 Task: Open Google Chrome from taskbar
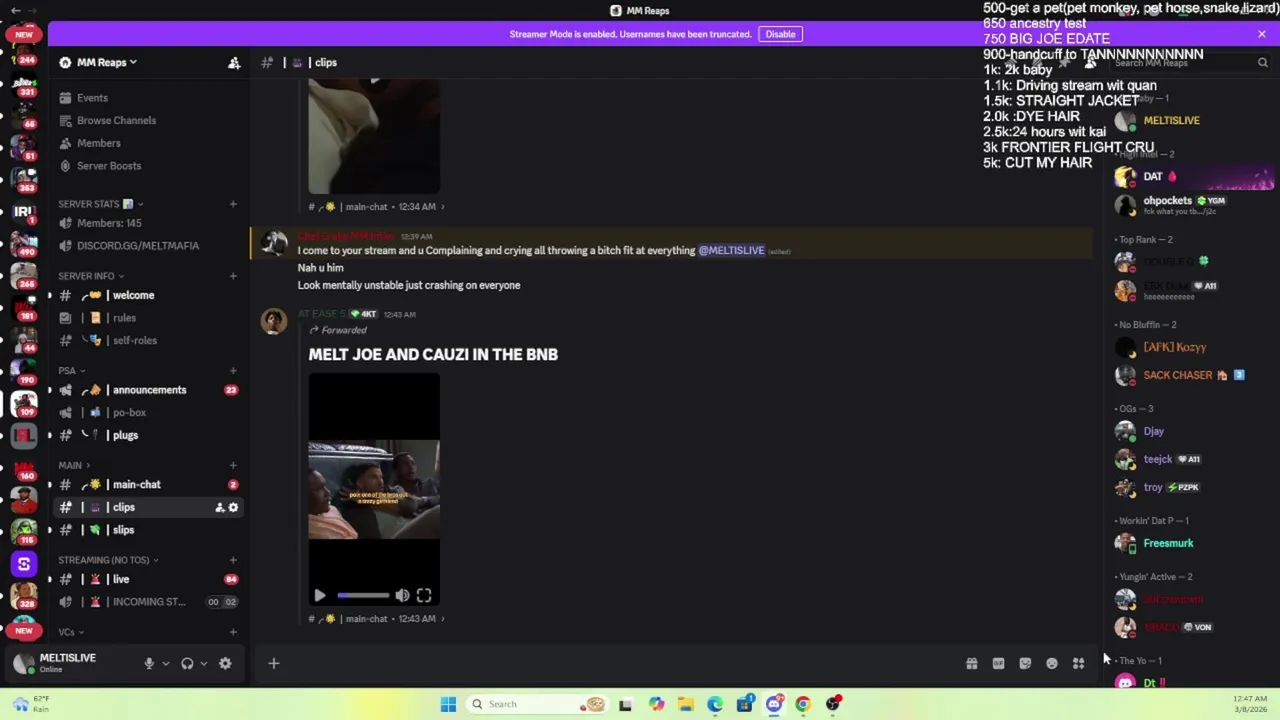coord(803,704)
